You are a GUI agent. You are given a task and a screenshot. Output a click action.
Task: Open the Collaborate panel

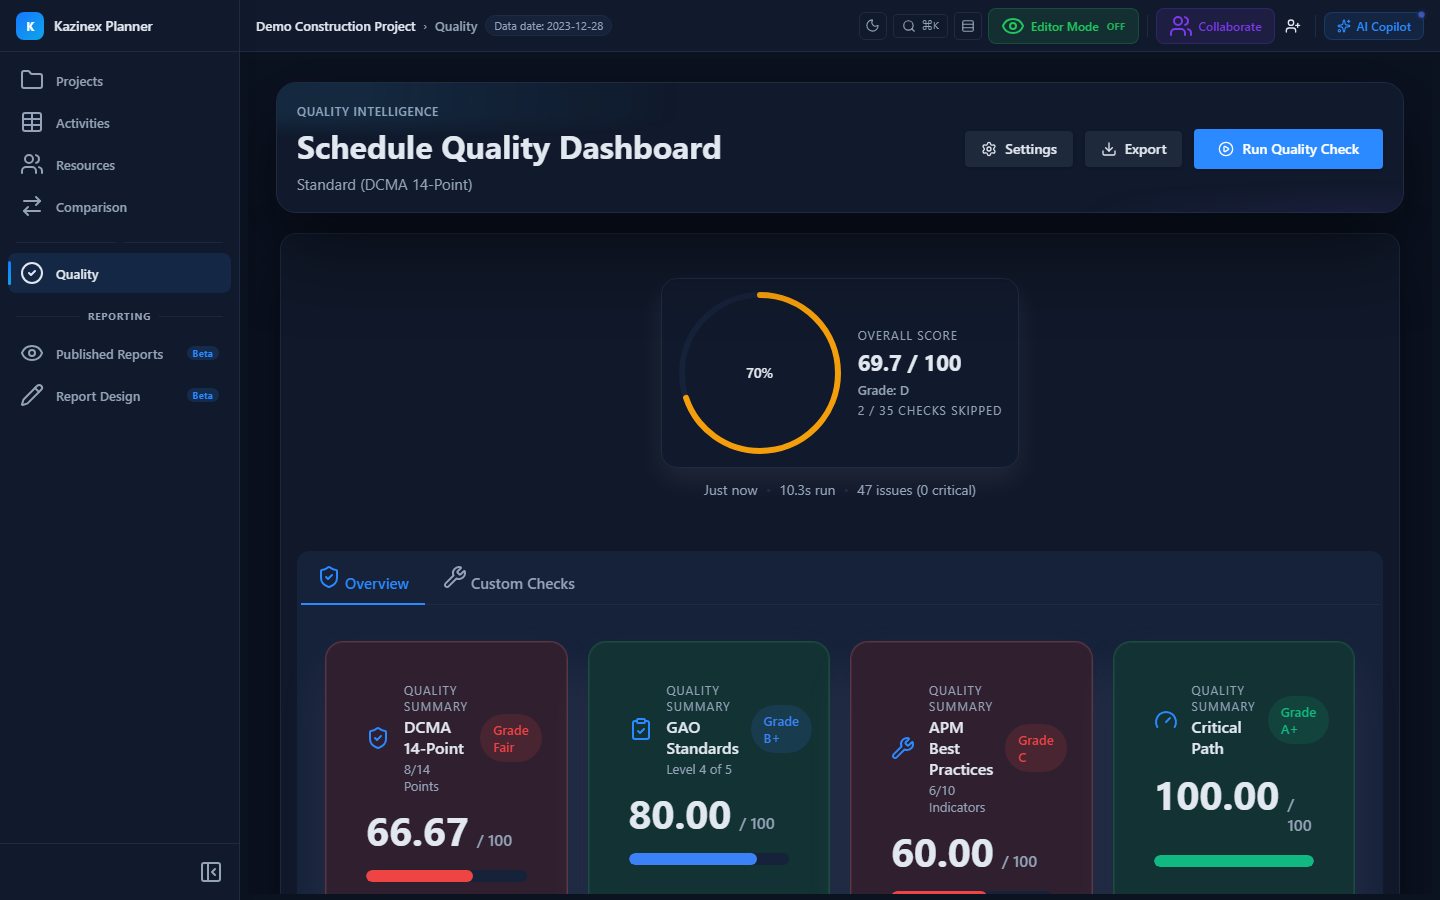click(x=1215, y=26)
